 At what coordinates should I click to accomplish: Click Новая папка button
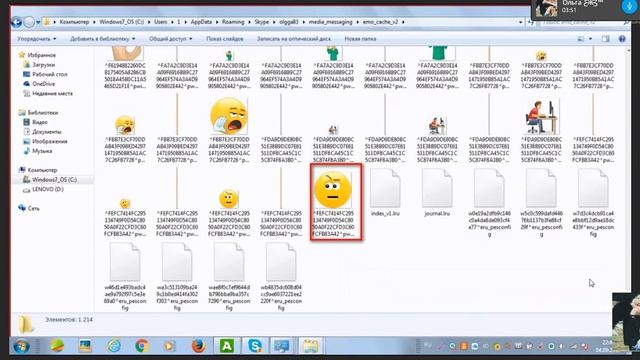coord(360,39)
